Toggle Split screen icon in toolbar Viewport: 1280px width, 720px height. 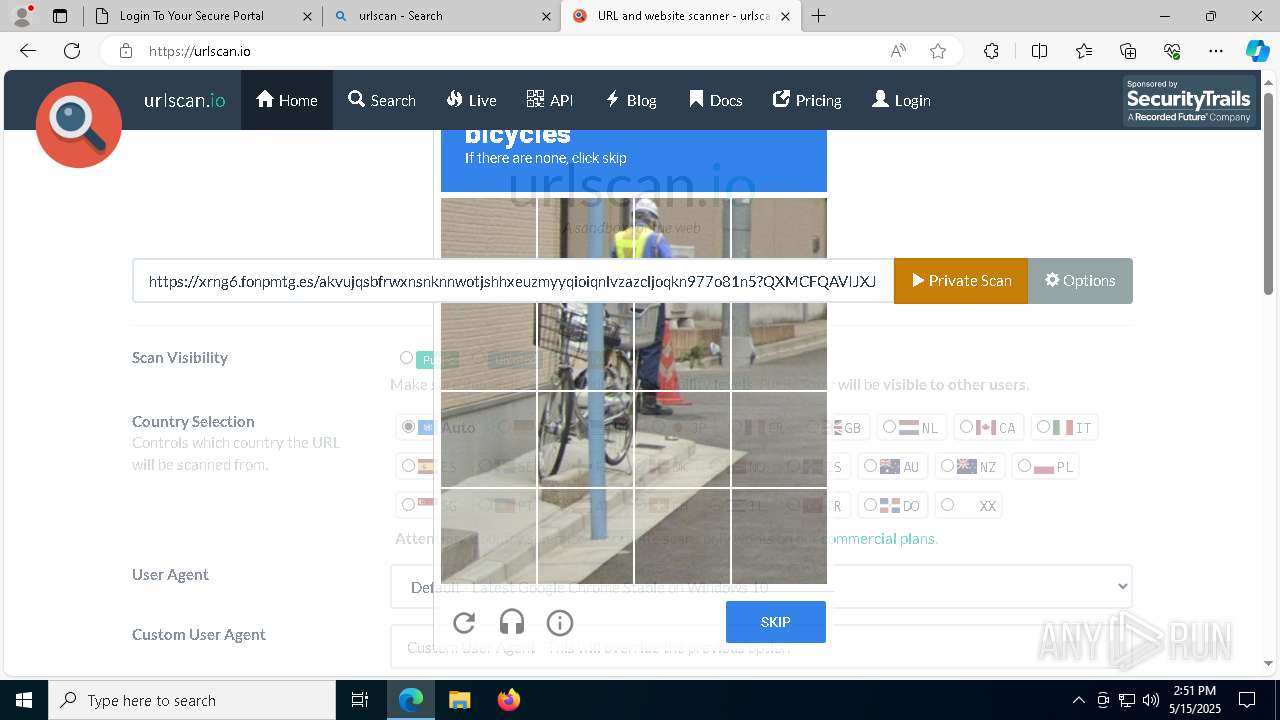[1039, 51]
